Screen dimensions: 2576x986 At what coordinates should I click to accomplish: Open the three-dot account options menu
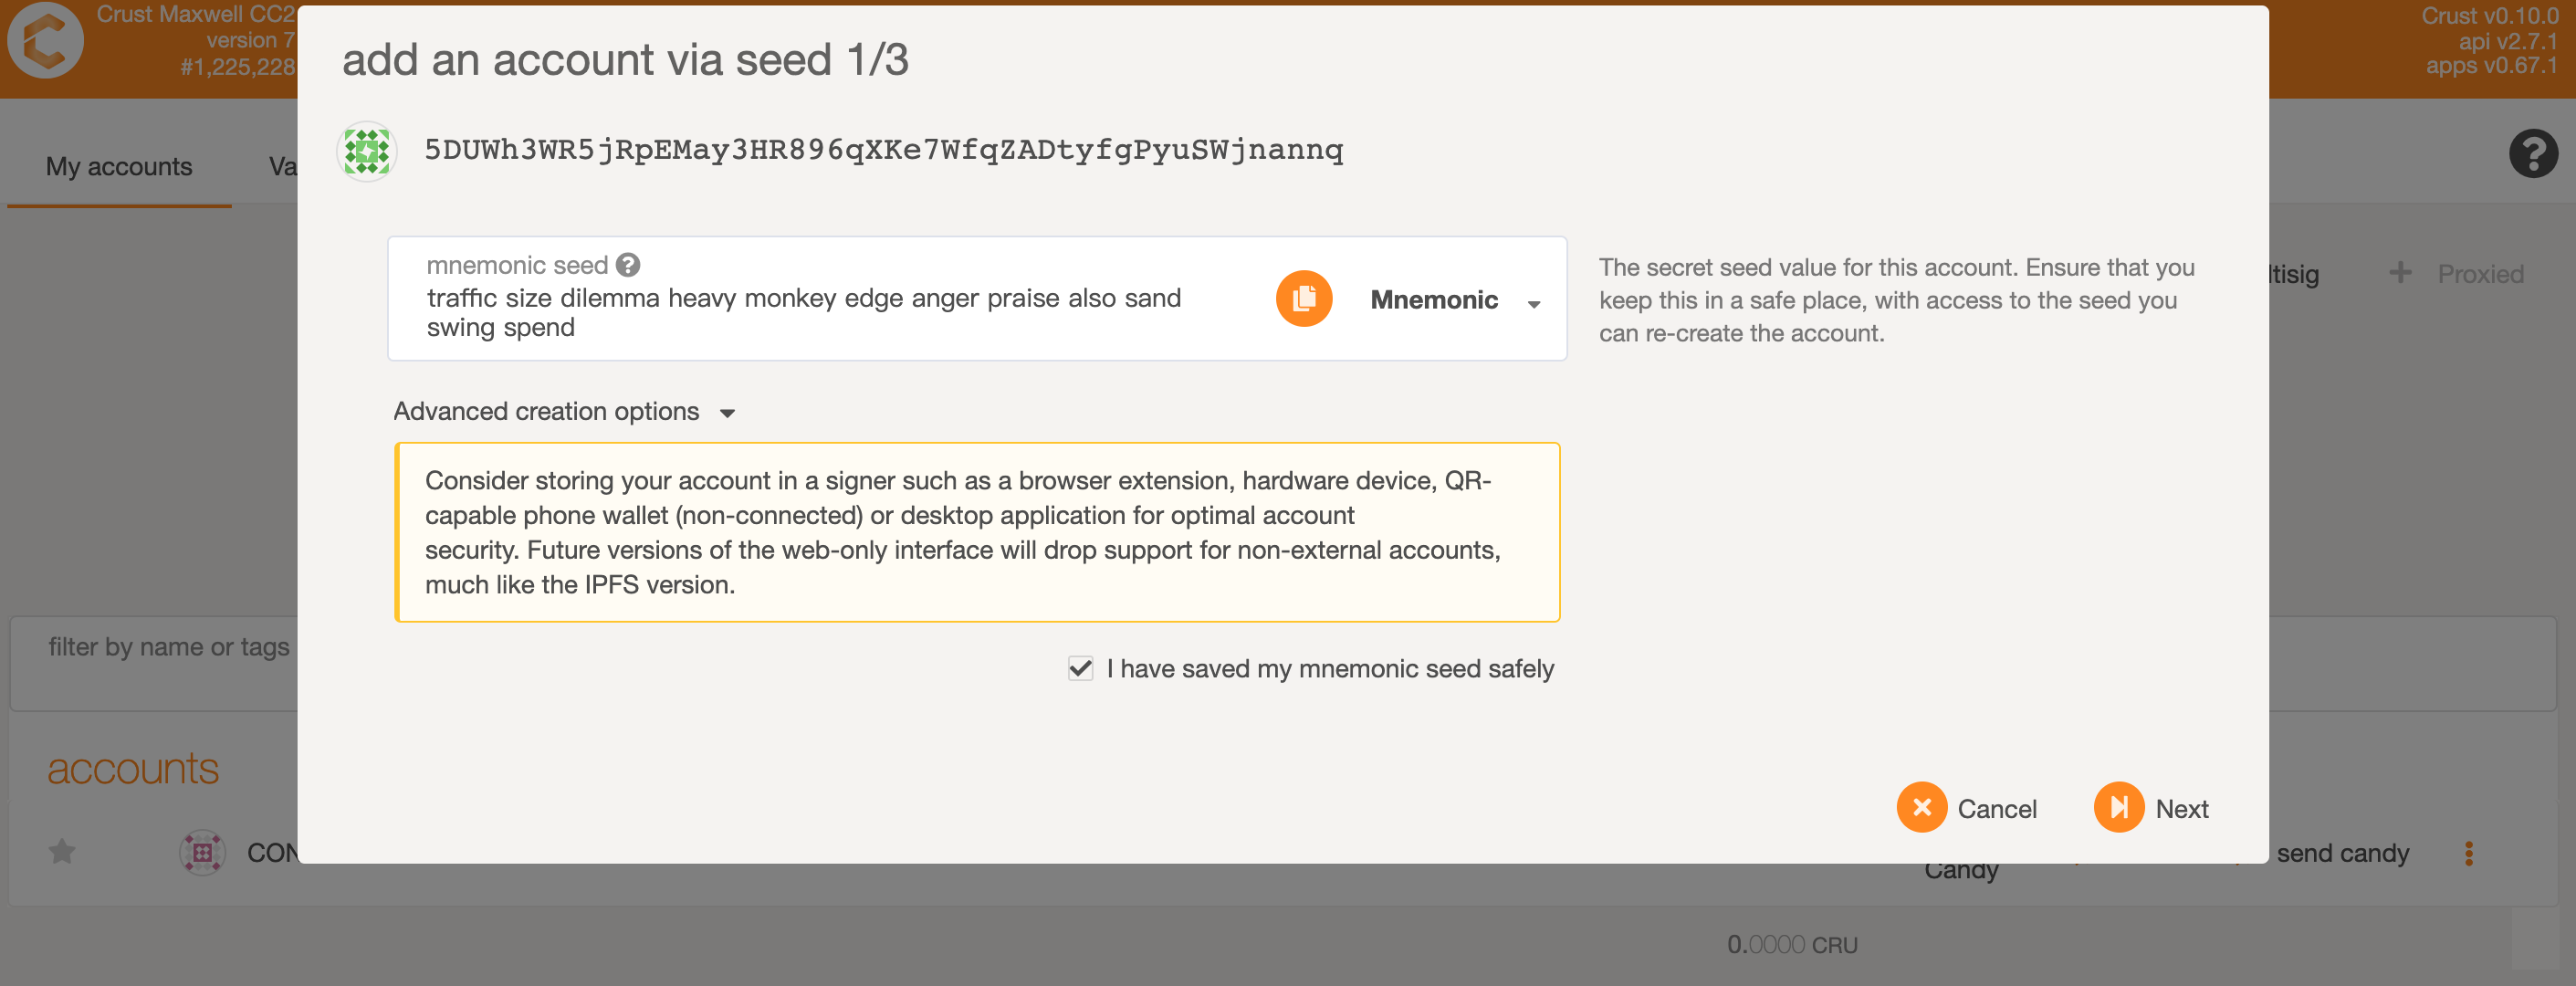click(x=2469, y=853)
